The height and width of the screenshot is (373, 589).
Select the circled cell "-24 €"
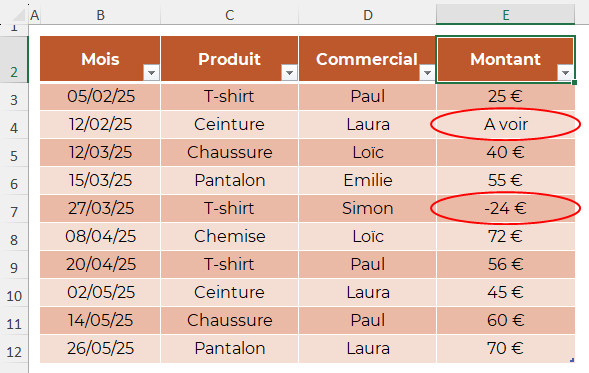tap(506, 208)
